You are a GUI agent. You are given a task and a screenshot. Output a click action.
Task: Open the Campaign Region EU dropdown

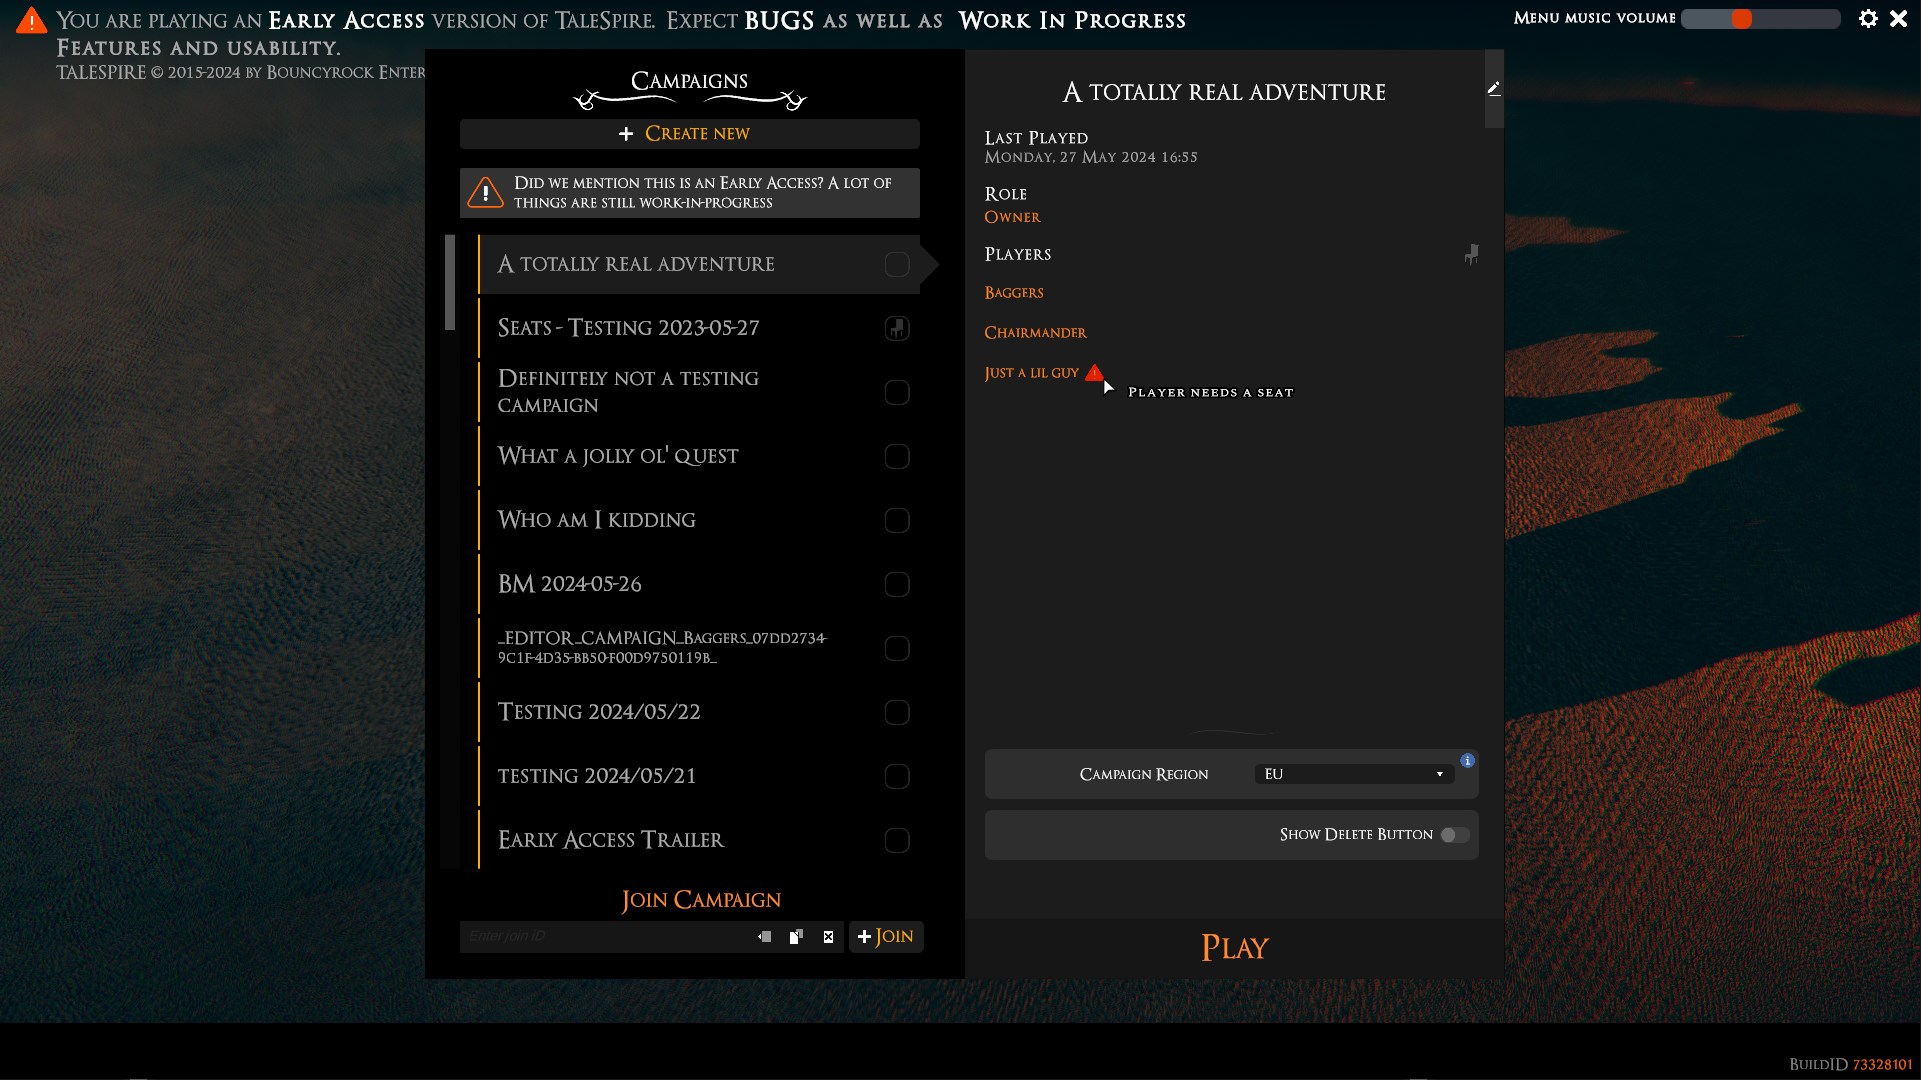[x=1353, y=775]
